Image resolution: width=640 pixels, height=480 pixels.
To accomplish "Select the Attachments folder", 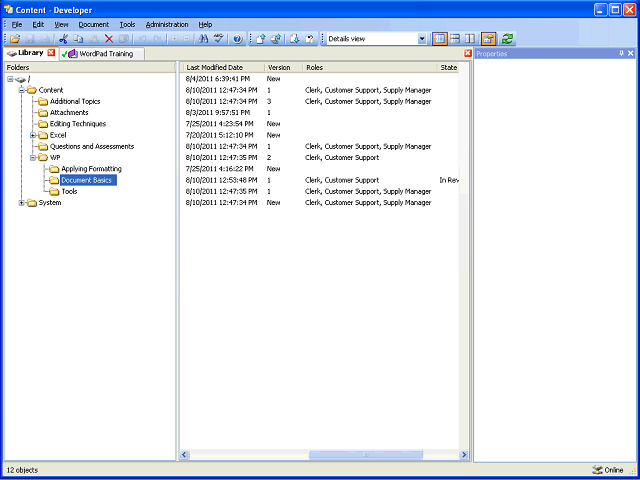I will click(69, 113).
